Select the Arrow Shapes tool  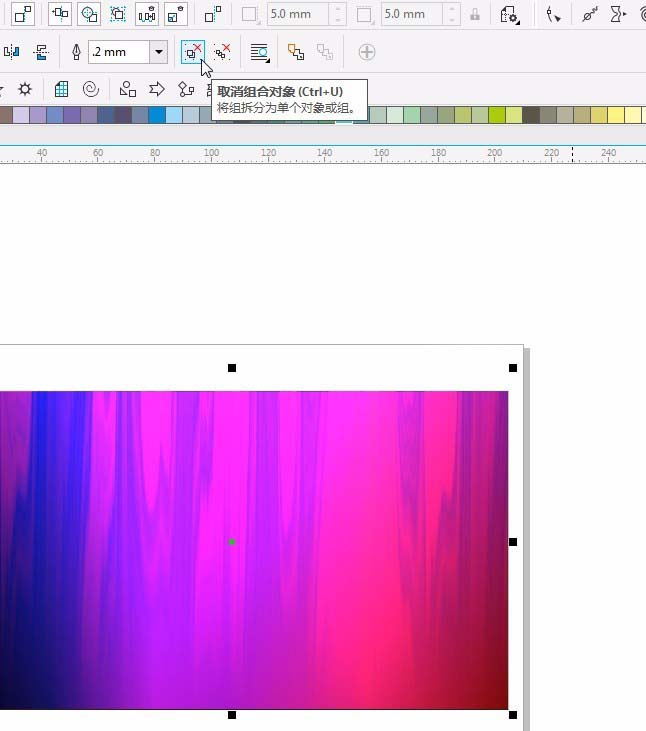point(157,89)
